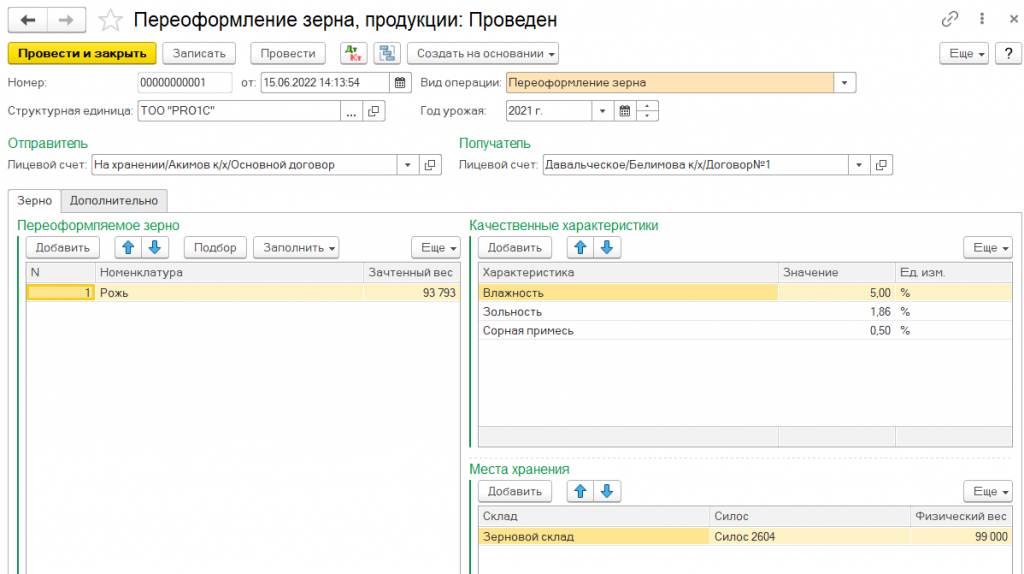1024x574 pixels.
Task: Click the Подбор button
Action: click(215, 247)
